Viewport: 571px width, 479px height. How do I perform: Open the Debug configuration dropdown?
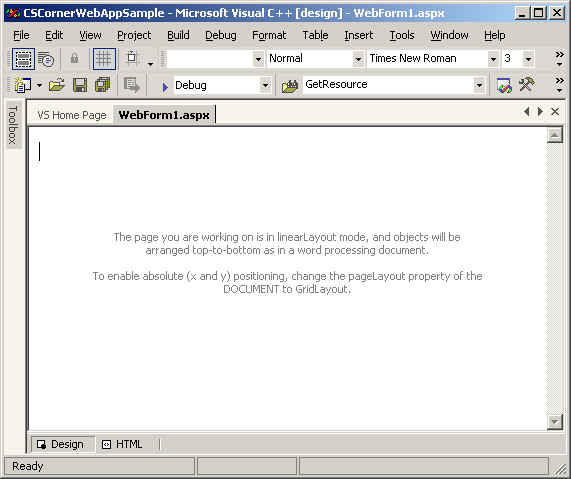[x=265, y=85]
